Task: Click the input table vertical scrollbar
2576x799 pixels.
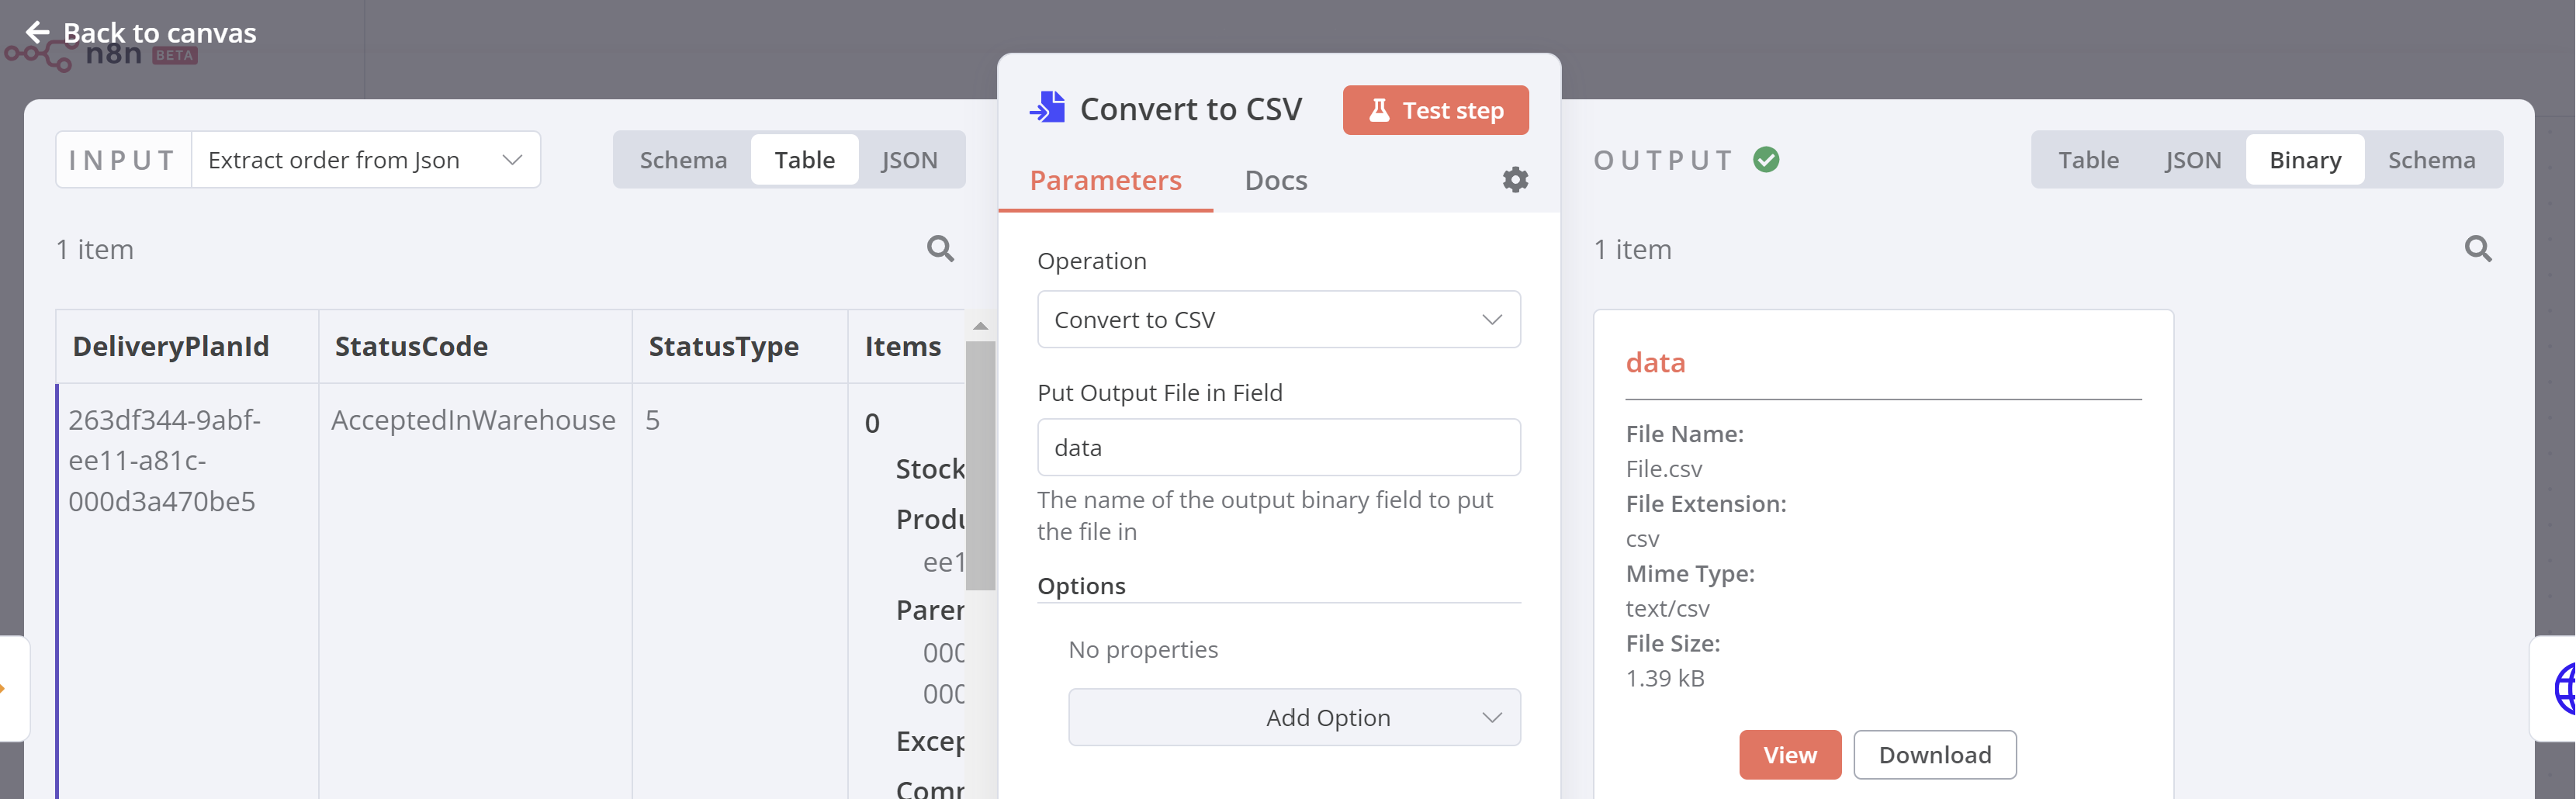Action: point(980,466)
